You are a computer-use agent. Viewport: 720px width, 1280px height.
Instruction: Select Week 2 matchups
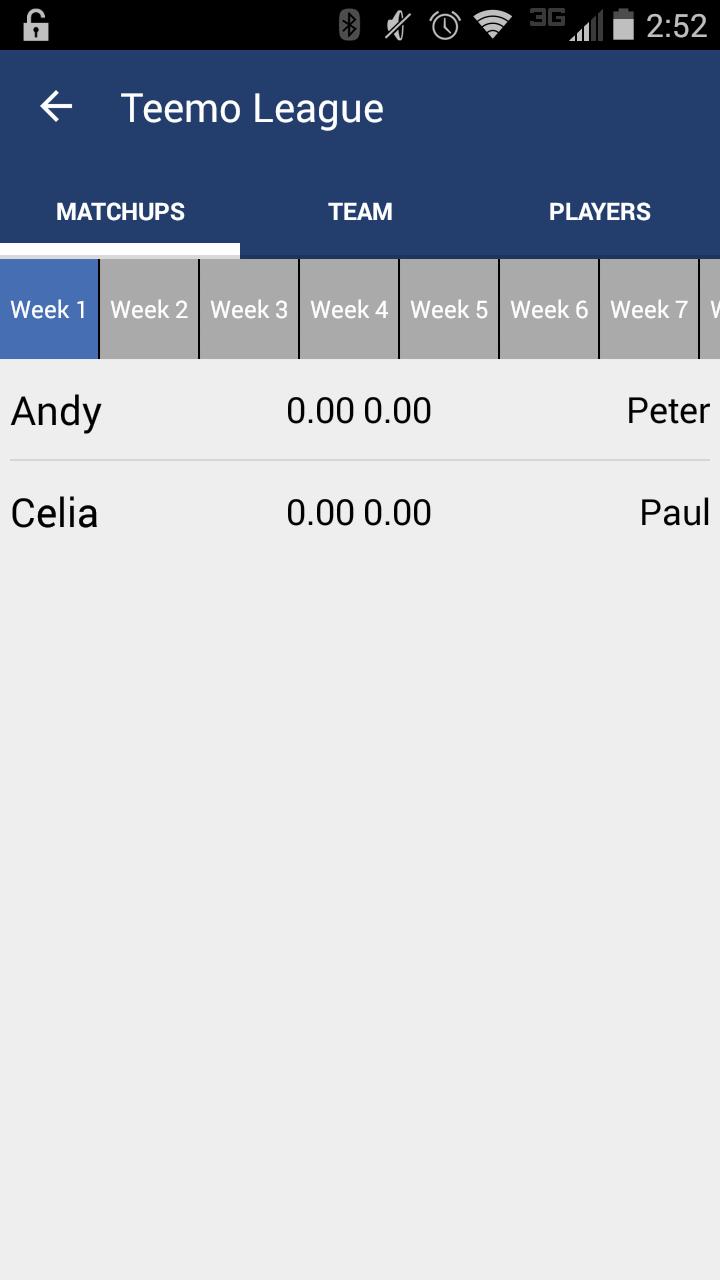tap(149, 309)
